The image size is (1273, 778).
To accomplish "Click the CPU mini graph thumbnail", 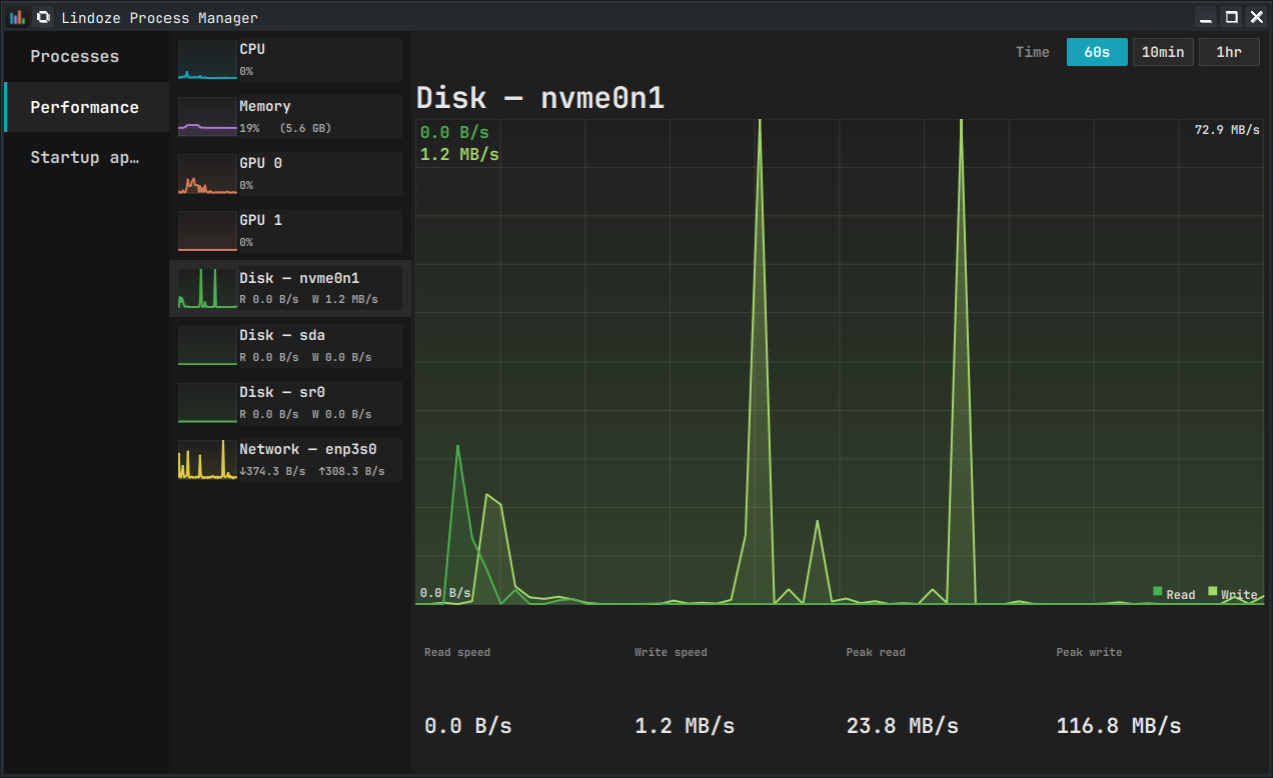I will tap(207, 60).
